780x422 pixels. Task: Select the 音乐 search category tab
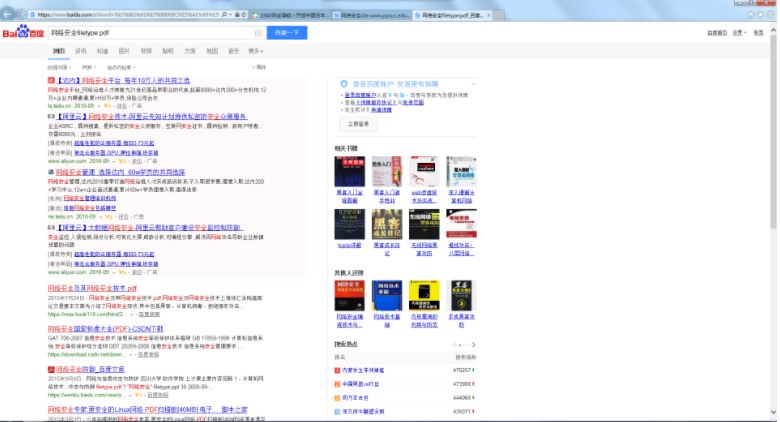click(234, 51)
